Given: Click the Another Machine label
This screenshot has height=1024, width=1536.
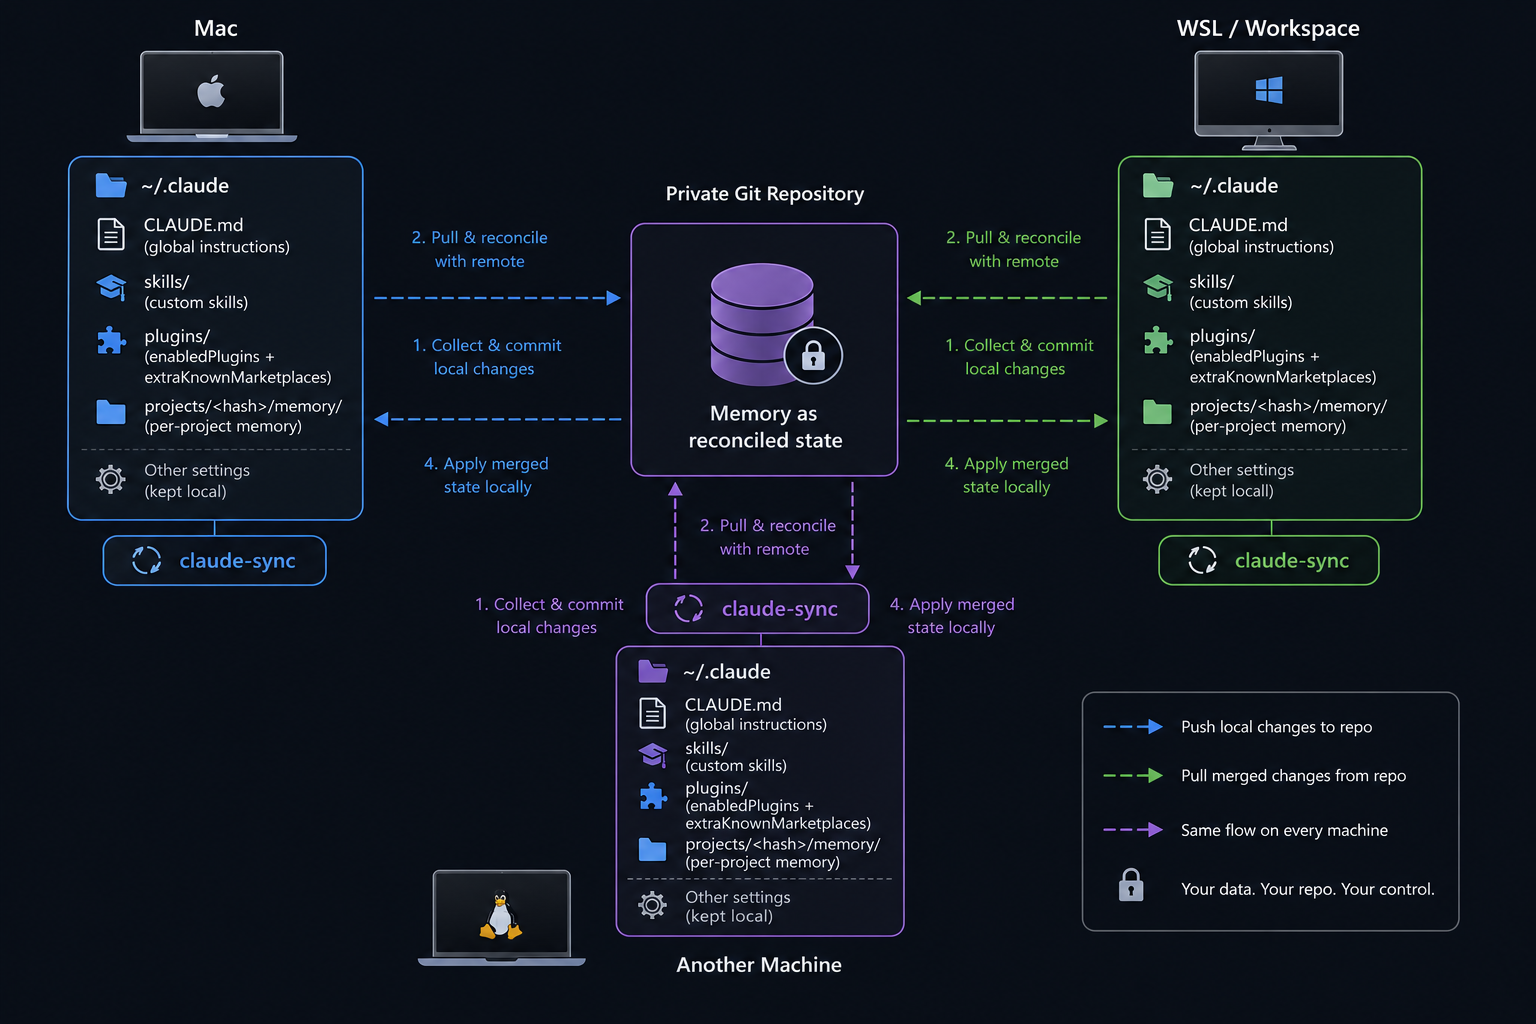Looking at the screenshot, I should [x=759, y=965].
